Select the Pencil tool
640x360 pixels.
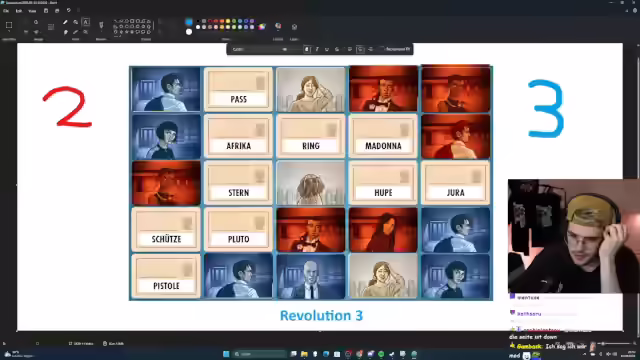pyautogui.click(x=65, y=22)
